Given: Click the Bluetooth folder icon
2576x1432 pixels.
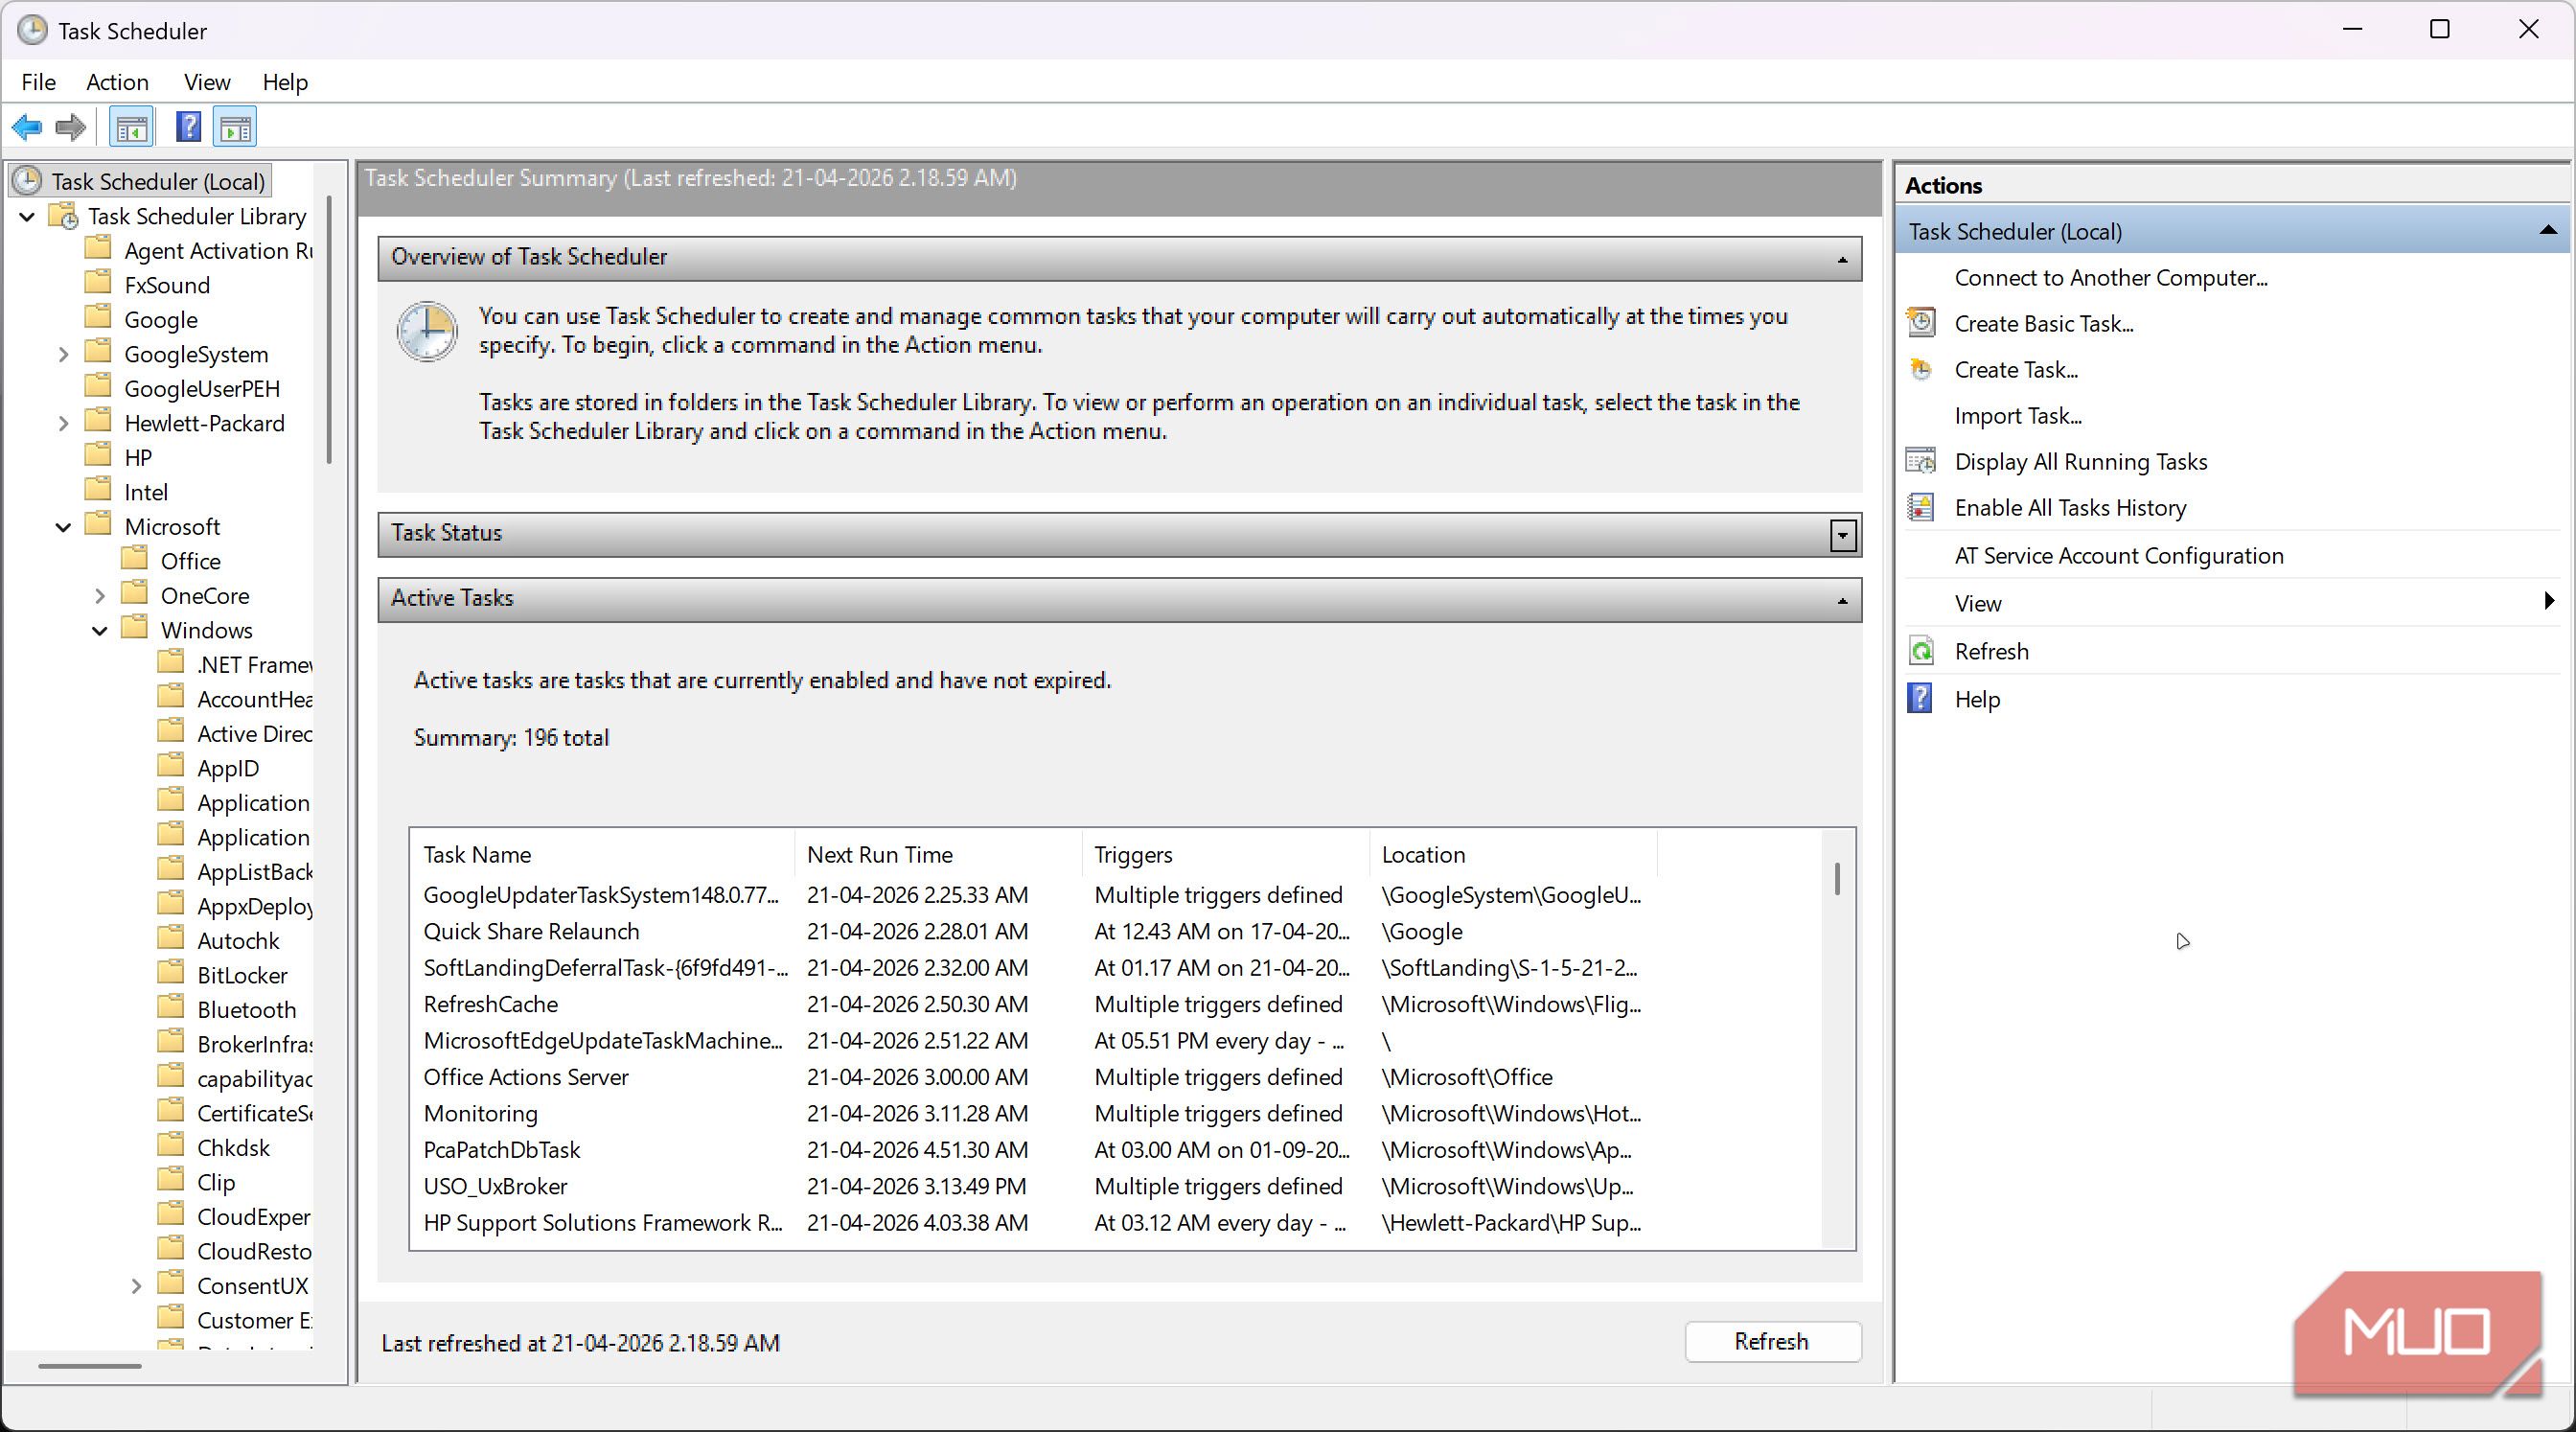Looking at the screenshot, I should point(171,1008).
